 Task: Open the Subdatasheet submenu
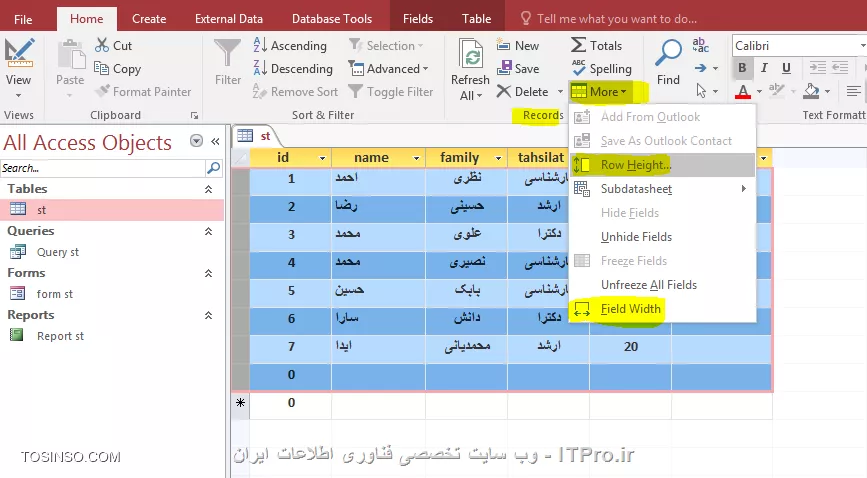(x=662, y=189)
